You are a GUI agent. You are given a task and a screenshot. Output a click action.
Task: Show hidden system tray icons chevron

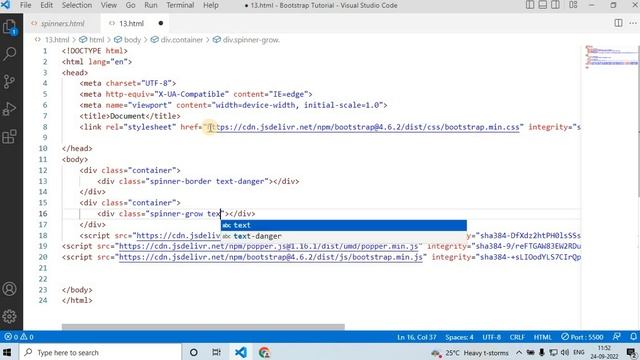tap(519, 352)
